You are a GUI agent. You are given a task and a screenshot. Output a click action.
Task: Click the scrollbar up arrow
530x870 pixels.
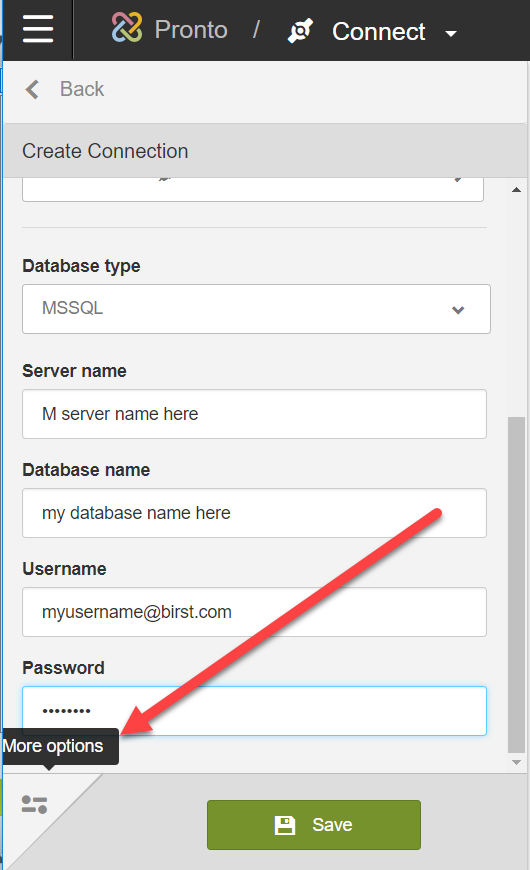pos(516,190)
